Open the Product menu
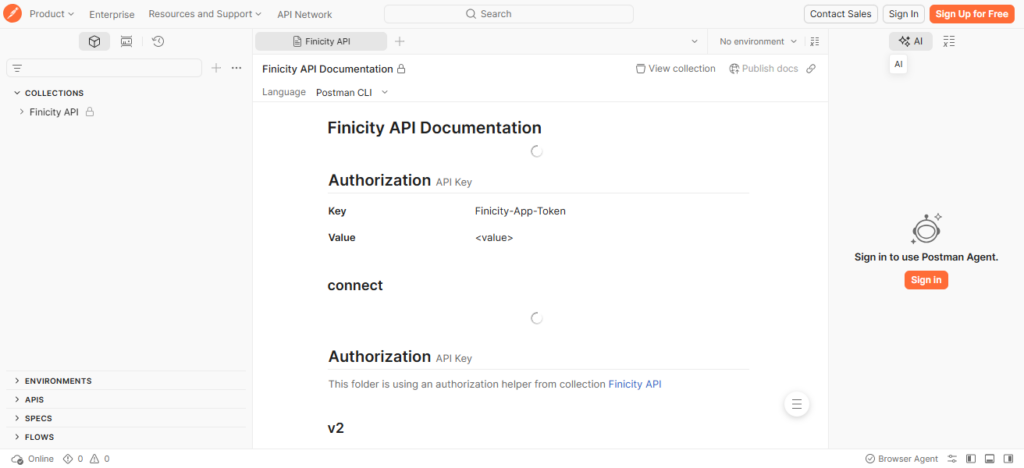Viewport: 1024px width, 468px height. [52, 14]
